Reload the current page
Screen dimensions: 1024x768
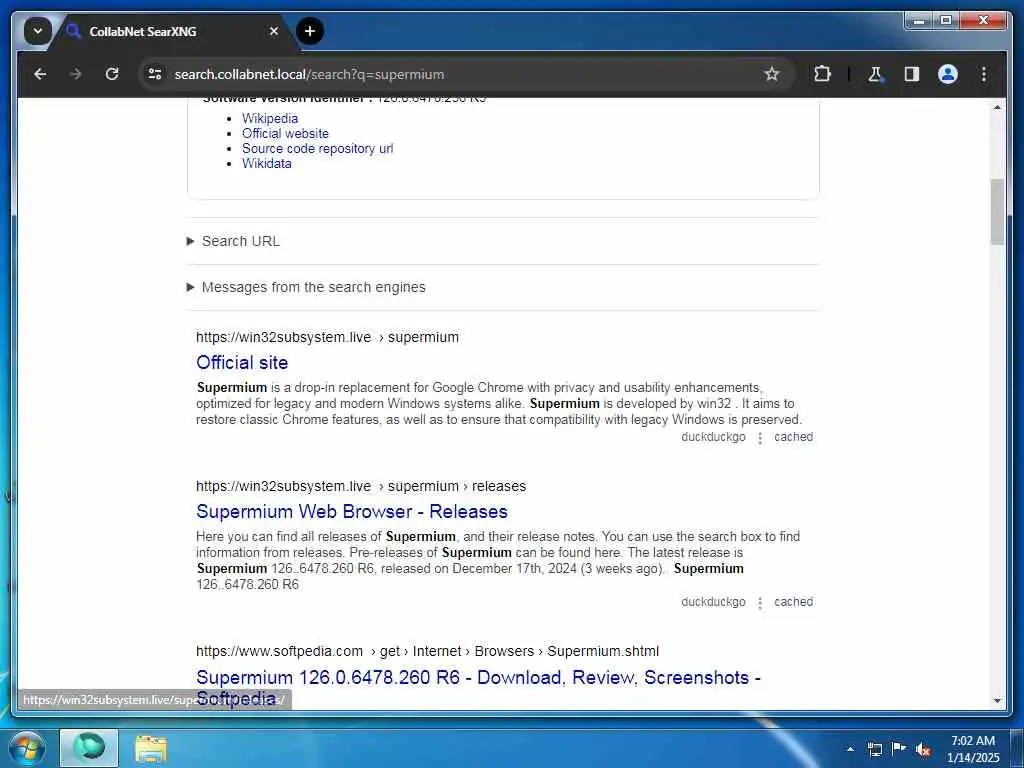pyautogui.click(x=112, y=74)
